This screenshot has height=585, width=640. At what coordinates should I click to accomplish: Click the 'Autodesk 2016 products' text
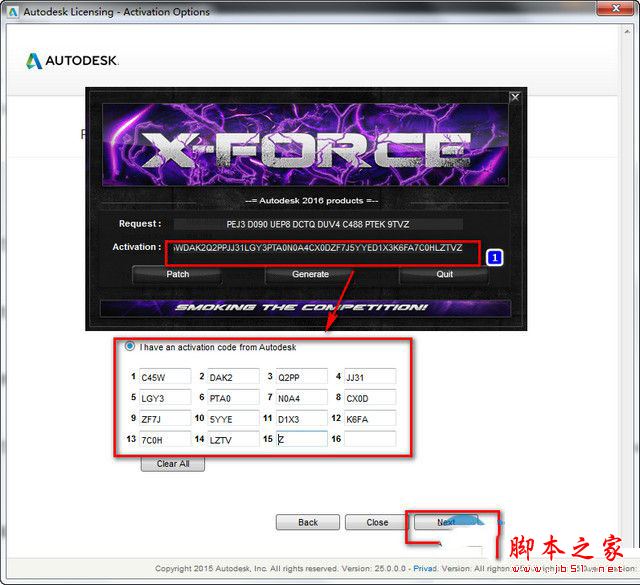tap(311, 201)
